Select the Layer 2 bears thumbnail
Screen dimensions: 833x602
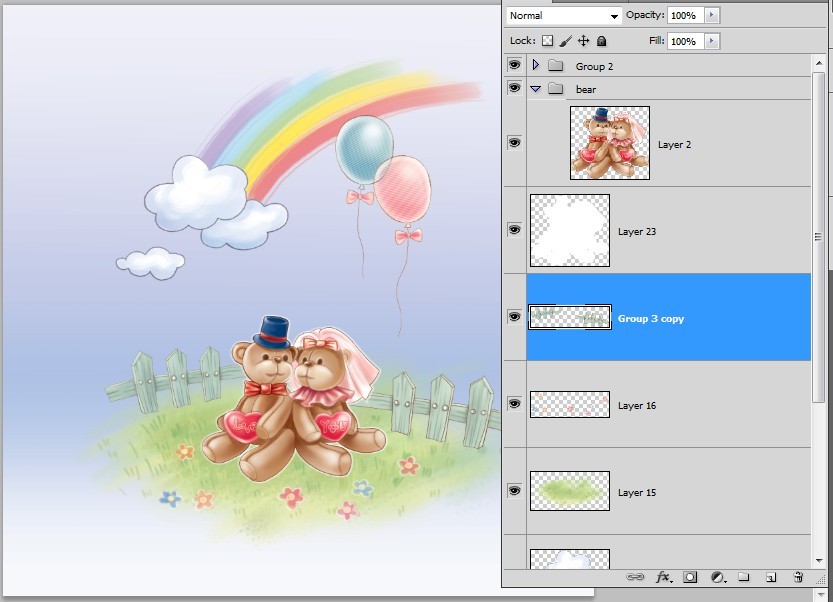point(610,143)
